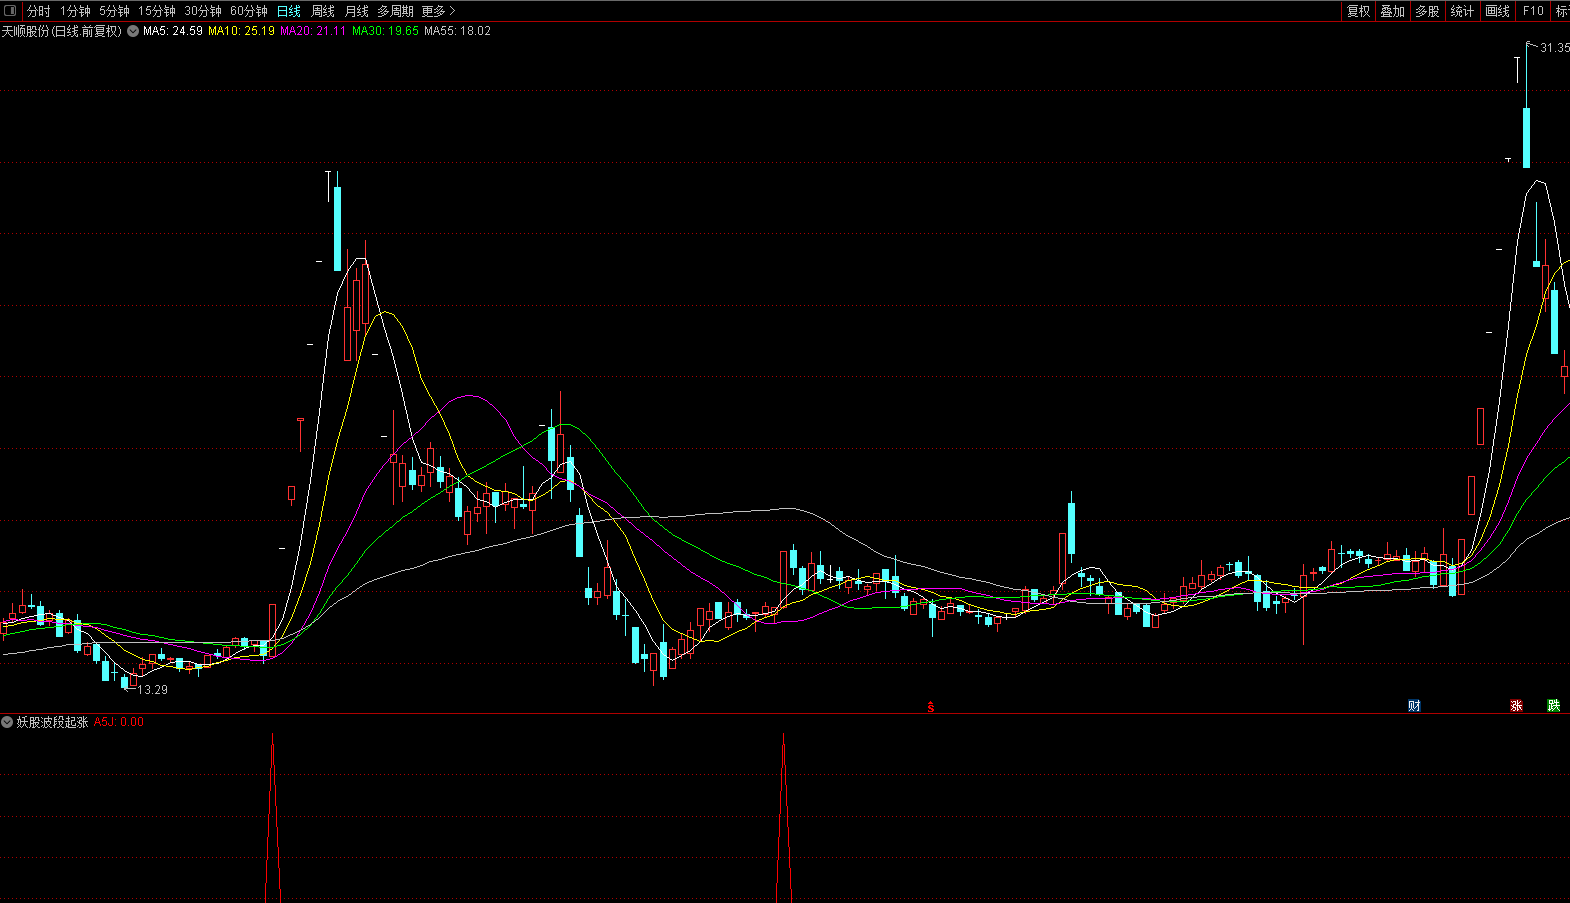Screen dimensions: 1570x903
Task: Select the MA10: 25.19 indicator label
Action: coord(241,31)
